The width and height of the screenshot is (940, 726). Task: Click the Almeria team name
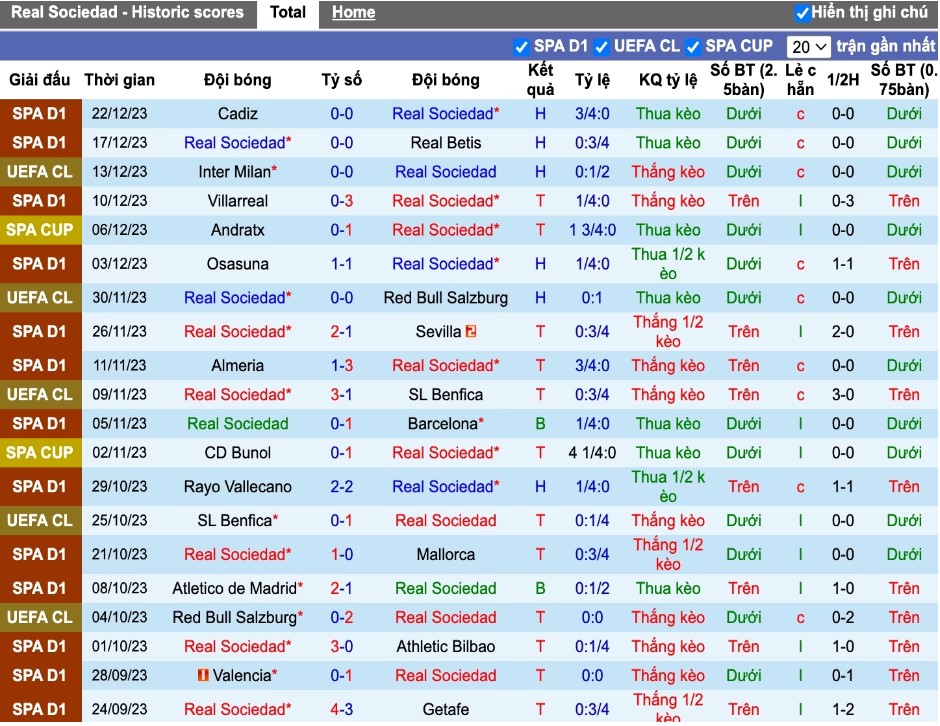[x=237, y=365]
